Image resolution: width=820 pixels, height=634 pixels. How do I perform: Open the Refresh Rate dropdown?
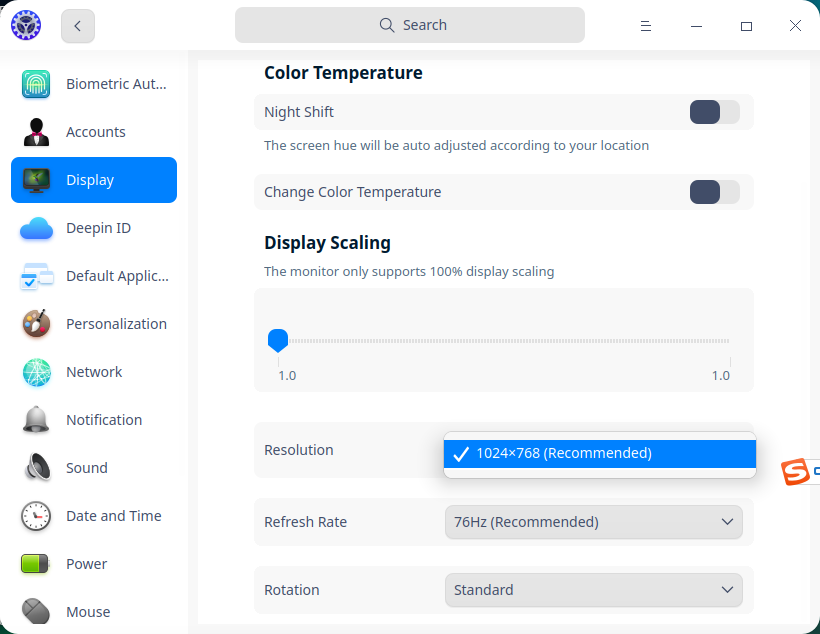594,522
